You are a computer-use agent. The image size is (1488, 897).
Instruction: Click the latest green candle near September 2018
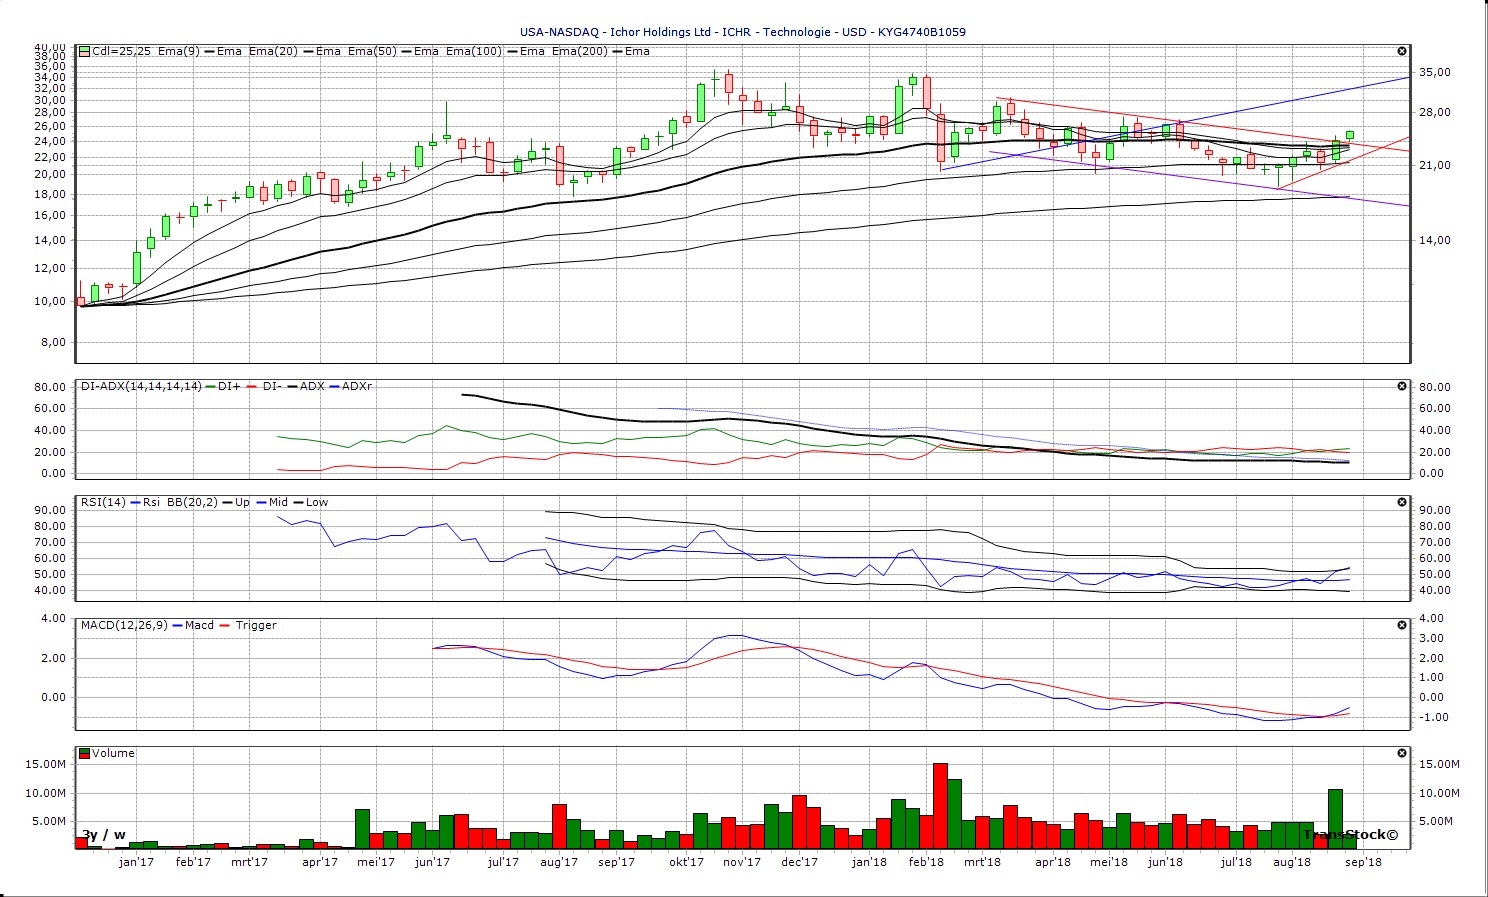pos(1350,135)
